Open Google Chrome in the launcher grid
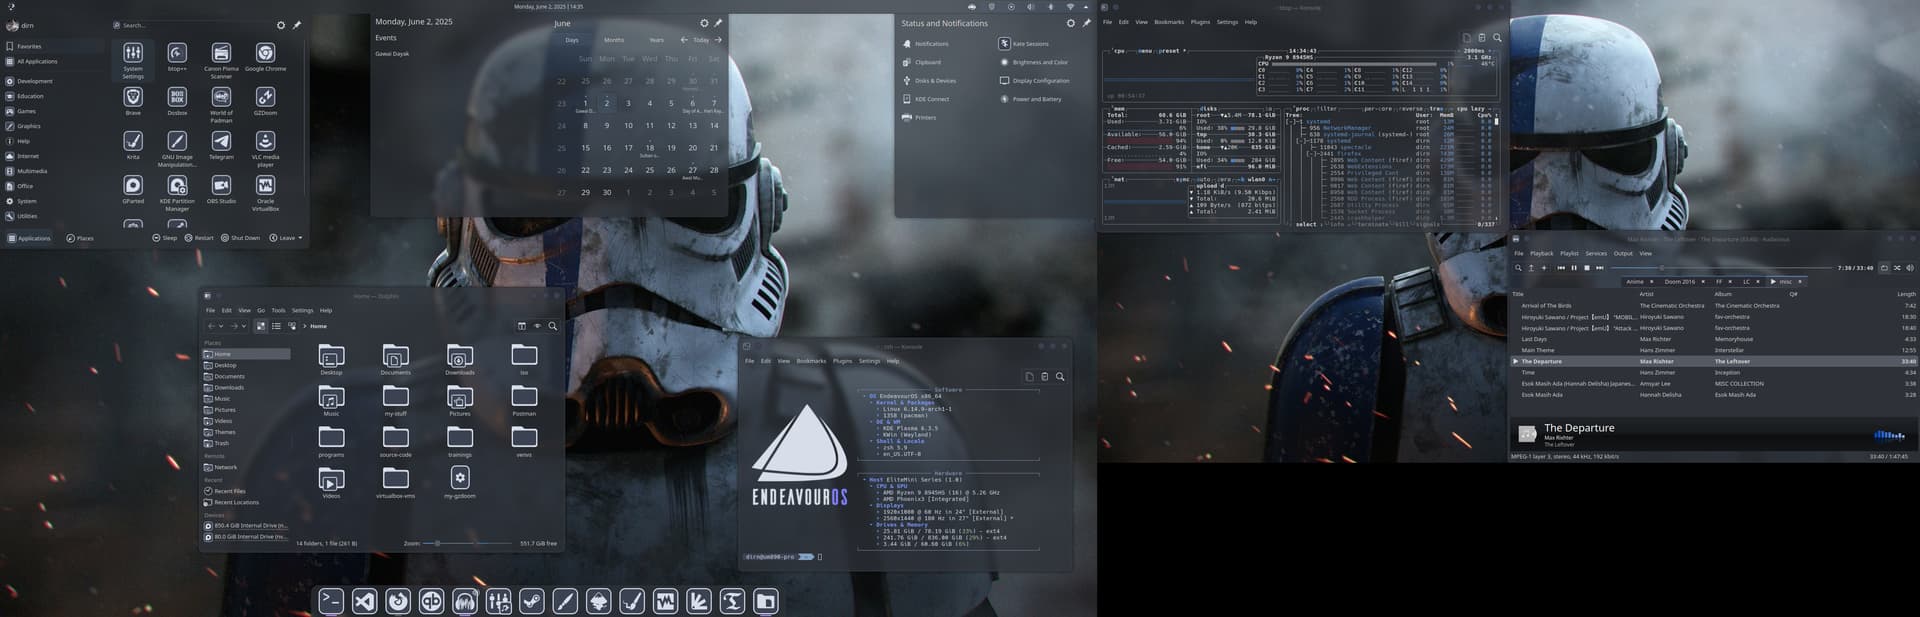 pyautogui.click(x=265, y=57)
